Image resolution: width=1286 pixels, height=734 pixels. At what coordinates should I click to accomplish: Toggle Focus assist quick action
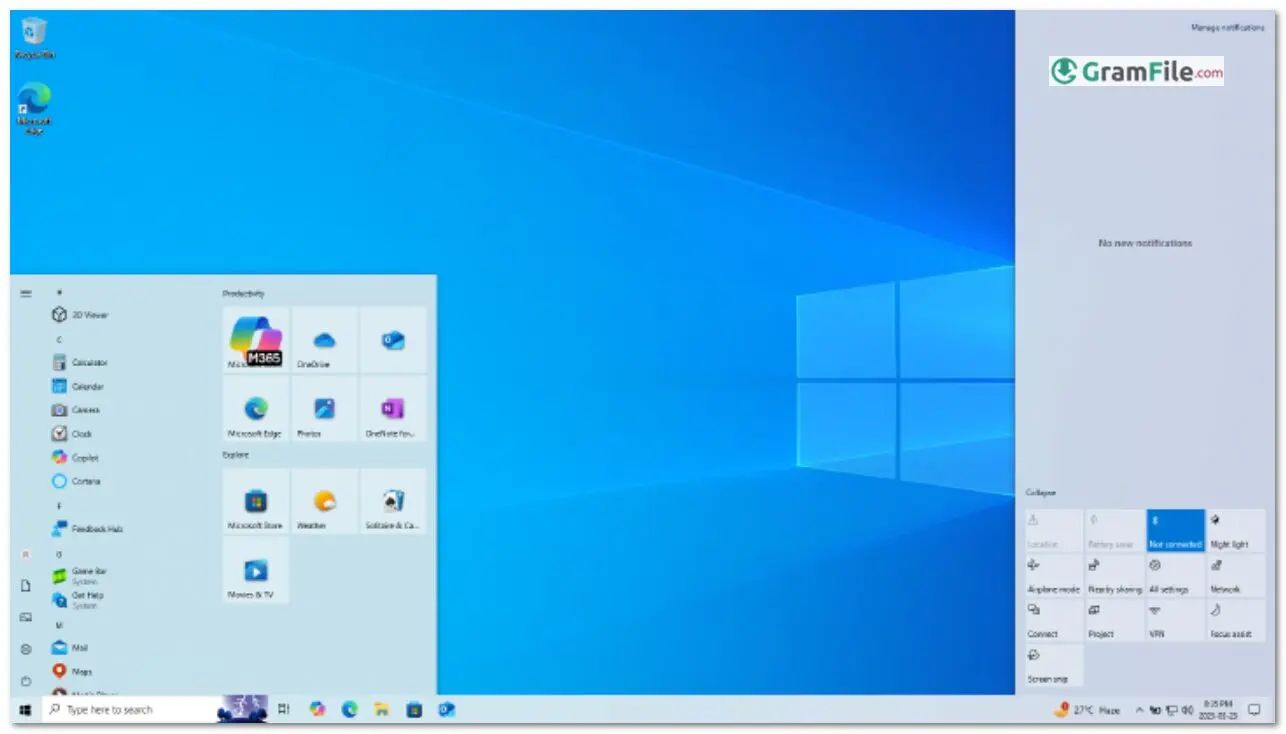1236,621
